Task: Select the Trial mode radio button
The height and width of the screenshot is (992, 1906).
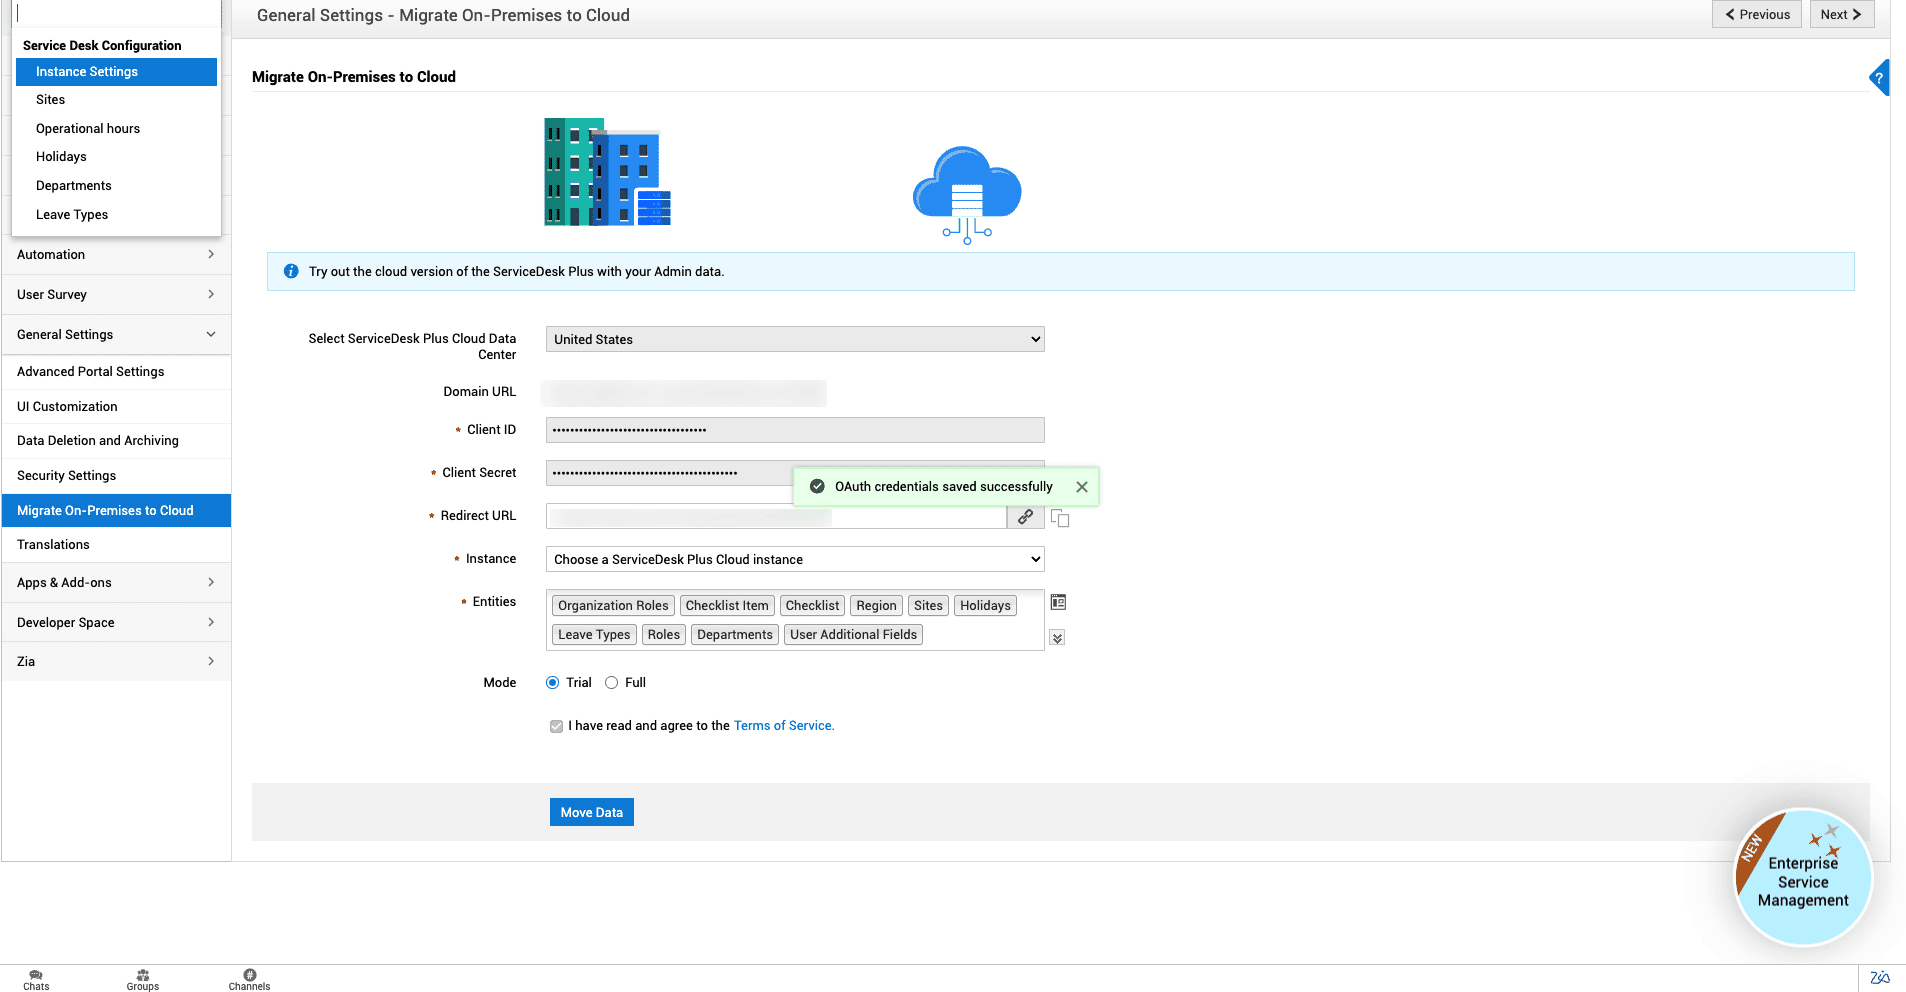Action: 552,683
